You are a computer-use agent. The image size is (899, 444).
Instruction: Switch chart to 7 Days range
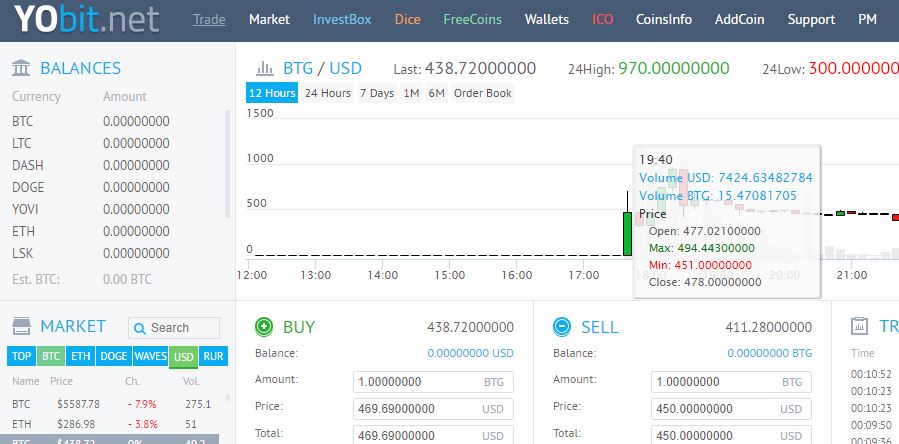coord(377,93)
